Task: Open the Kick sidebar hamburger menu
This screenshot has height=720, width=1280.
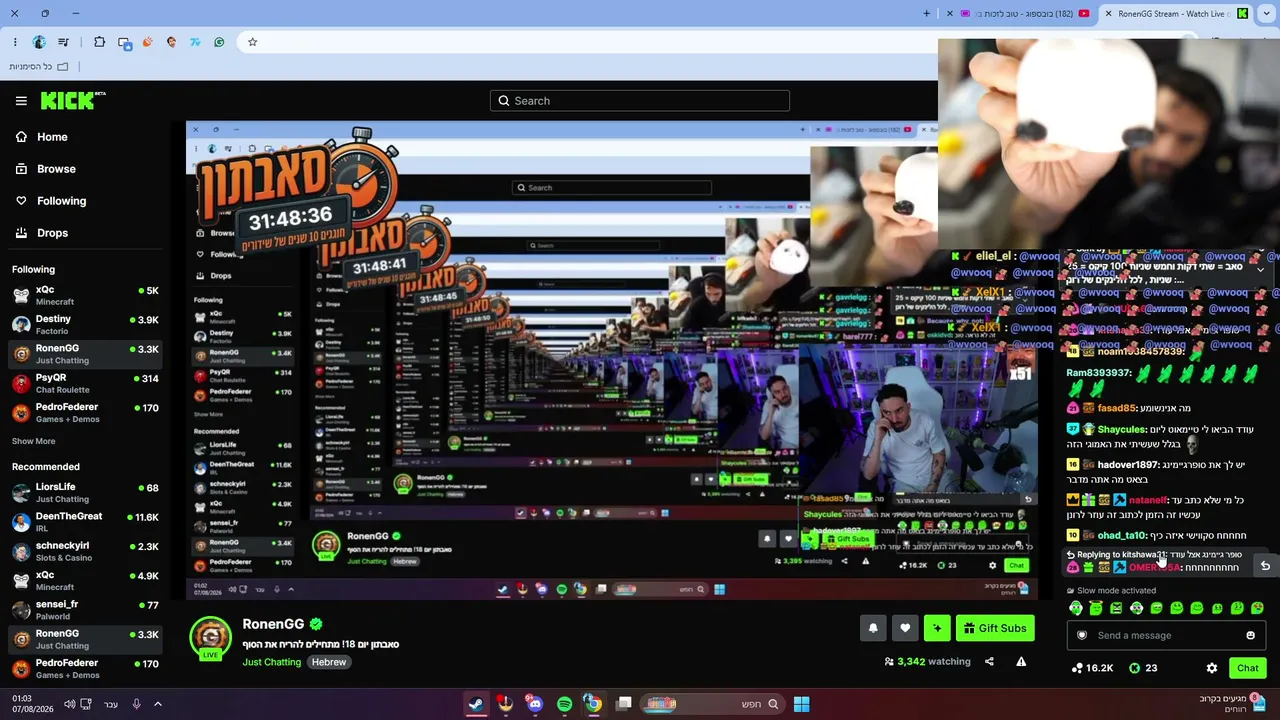Action: pyautogui.click(x=21, y=101)
